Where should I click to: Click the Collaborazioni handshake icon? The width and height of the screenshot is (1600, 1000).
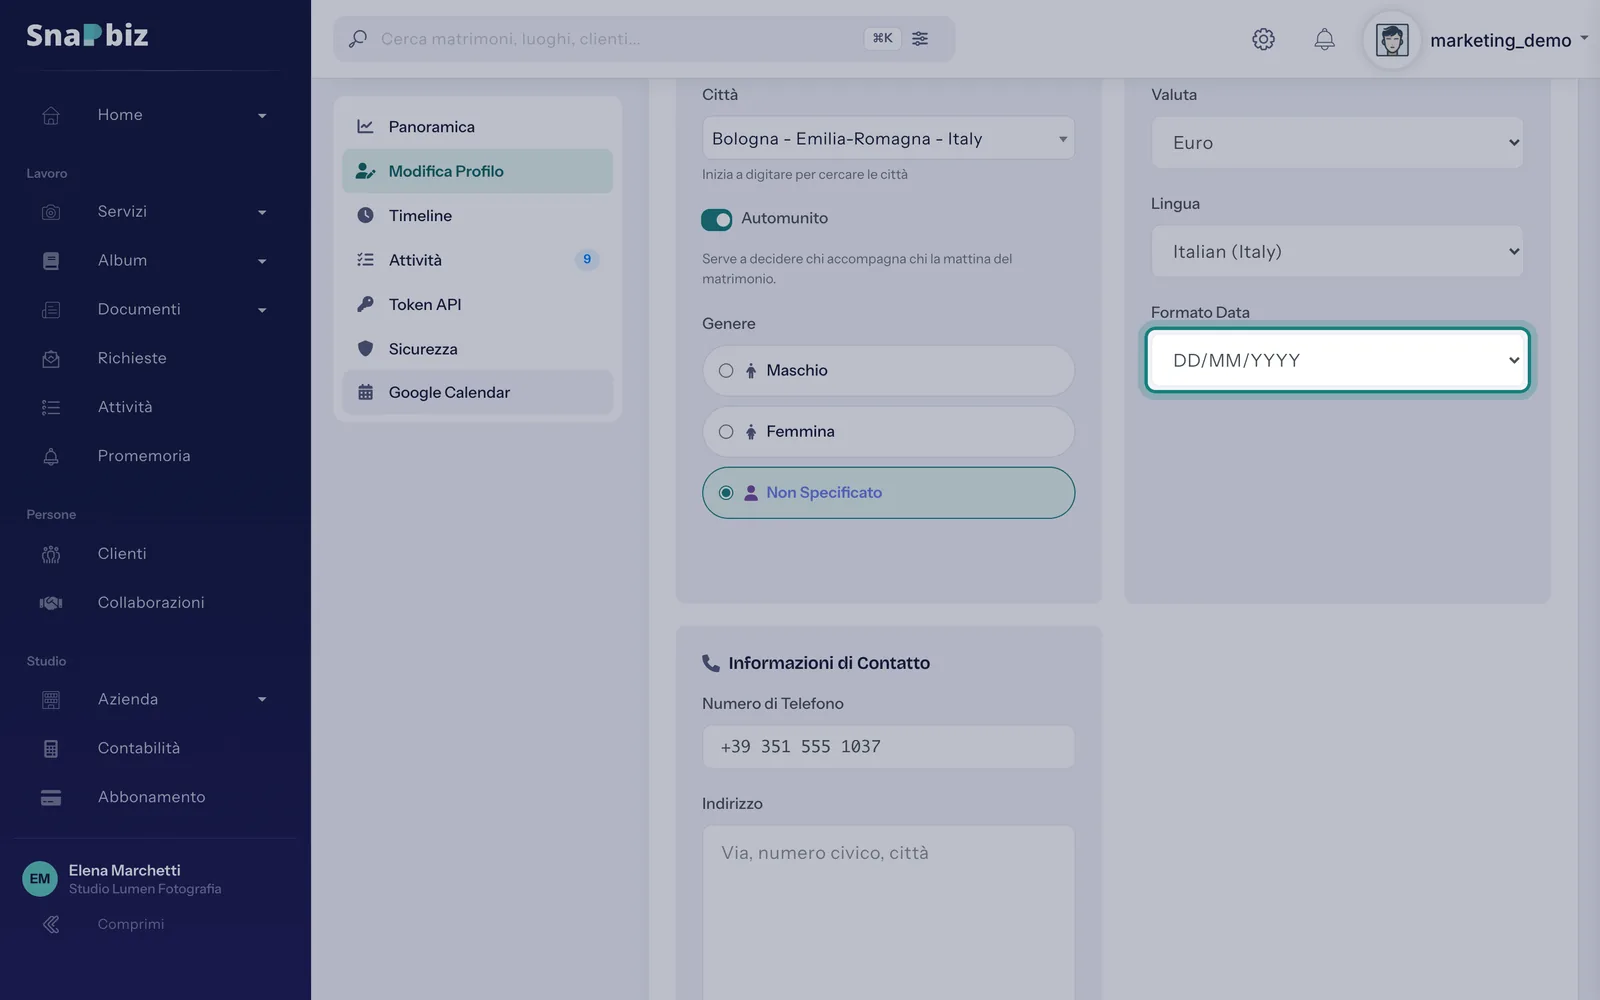[51, 603]
